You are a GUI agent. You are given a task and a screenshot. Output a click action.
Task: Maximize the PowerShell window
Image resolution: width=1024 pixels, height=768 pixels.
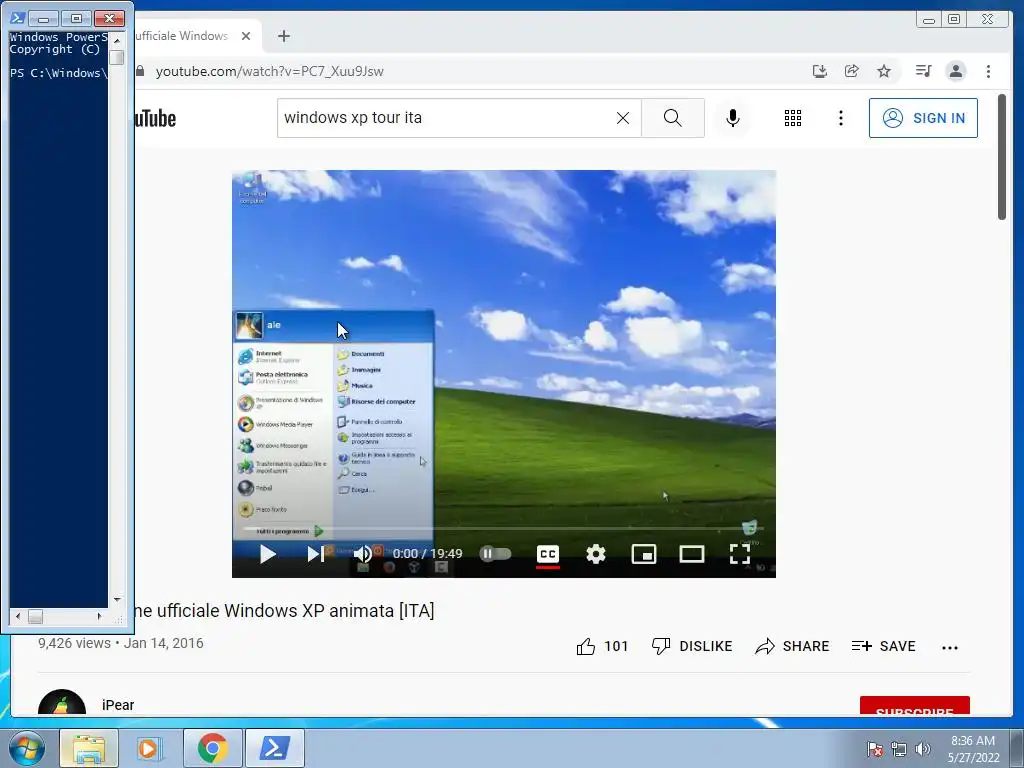click(76, 18)
